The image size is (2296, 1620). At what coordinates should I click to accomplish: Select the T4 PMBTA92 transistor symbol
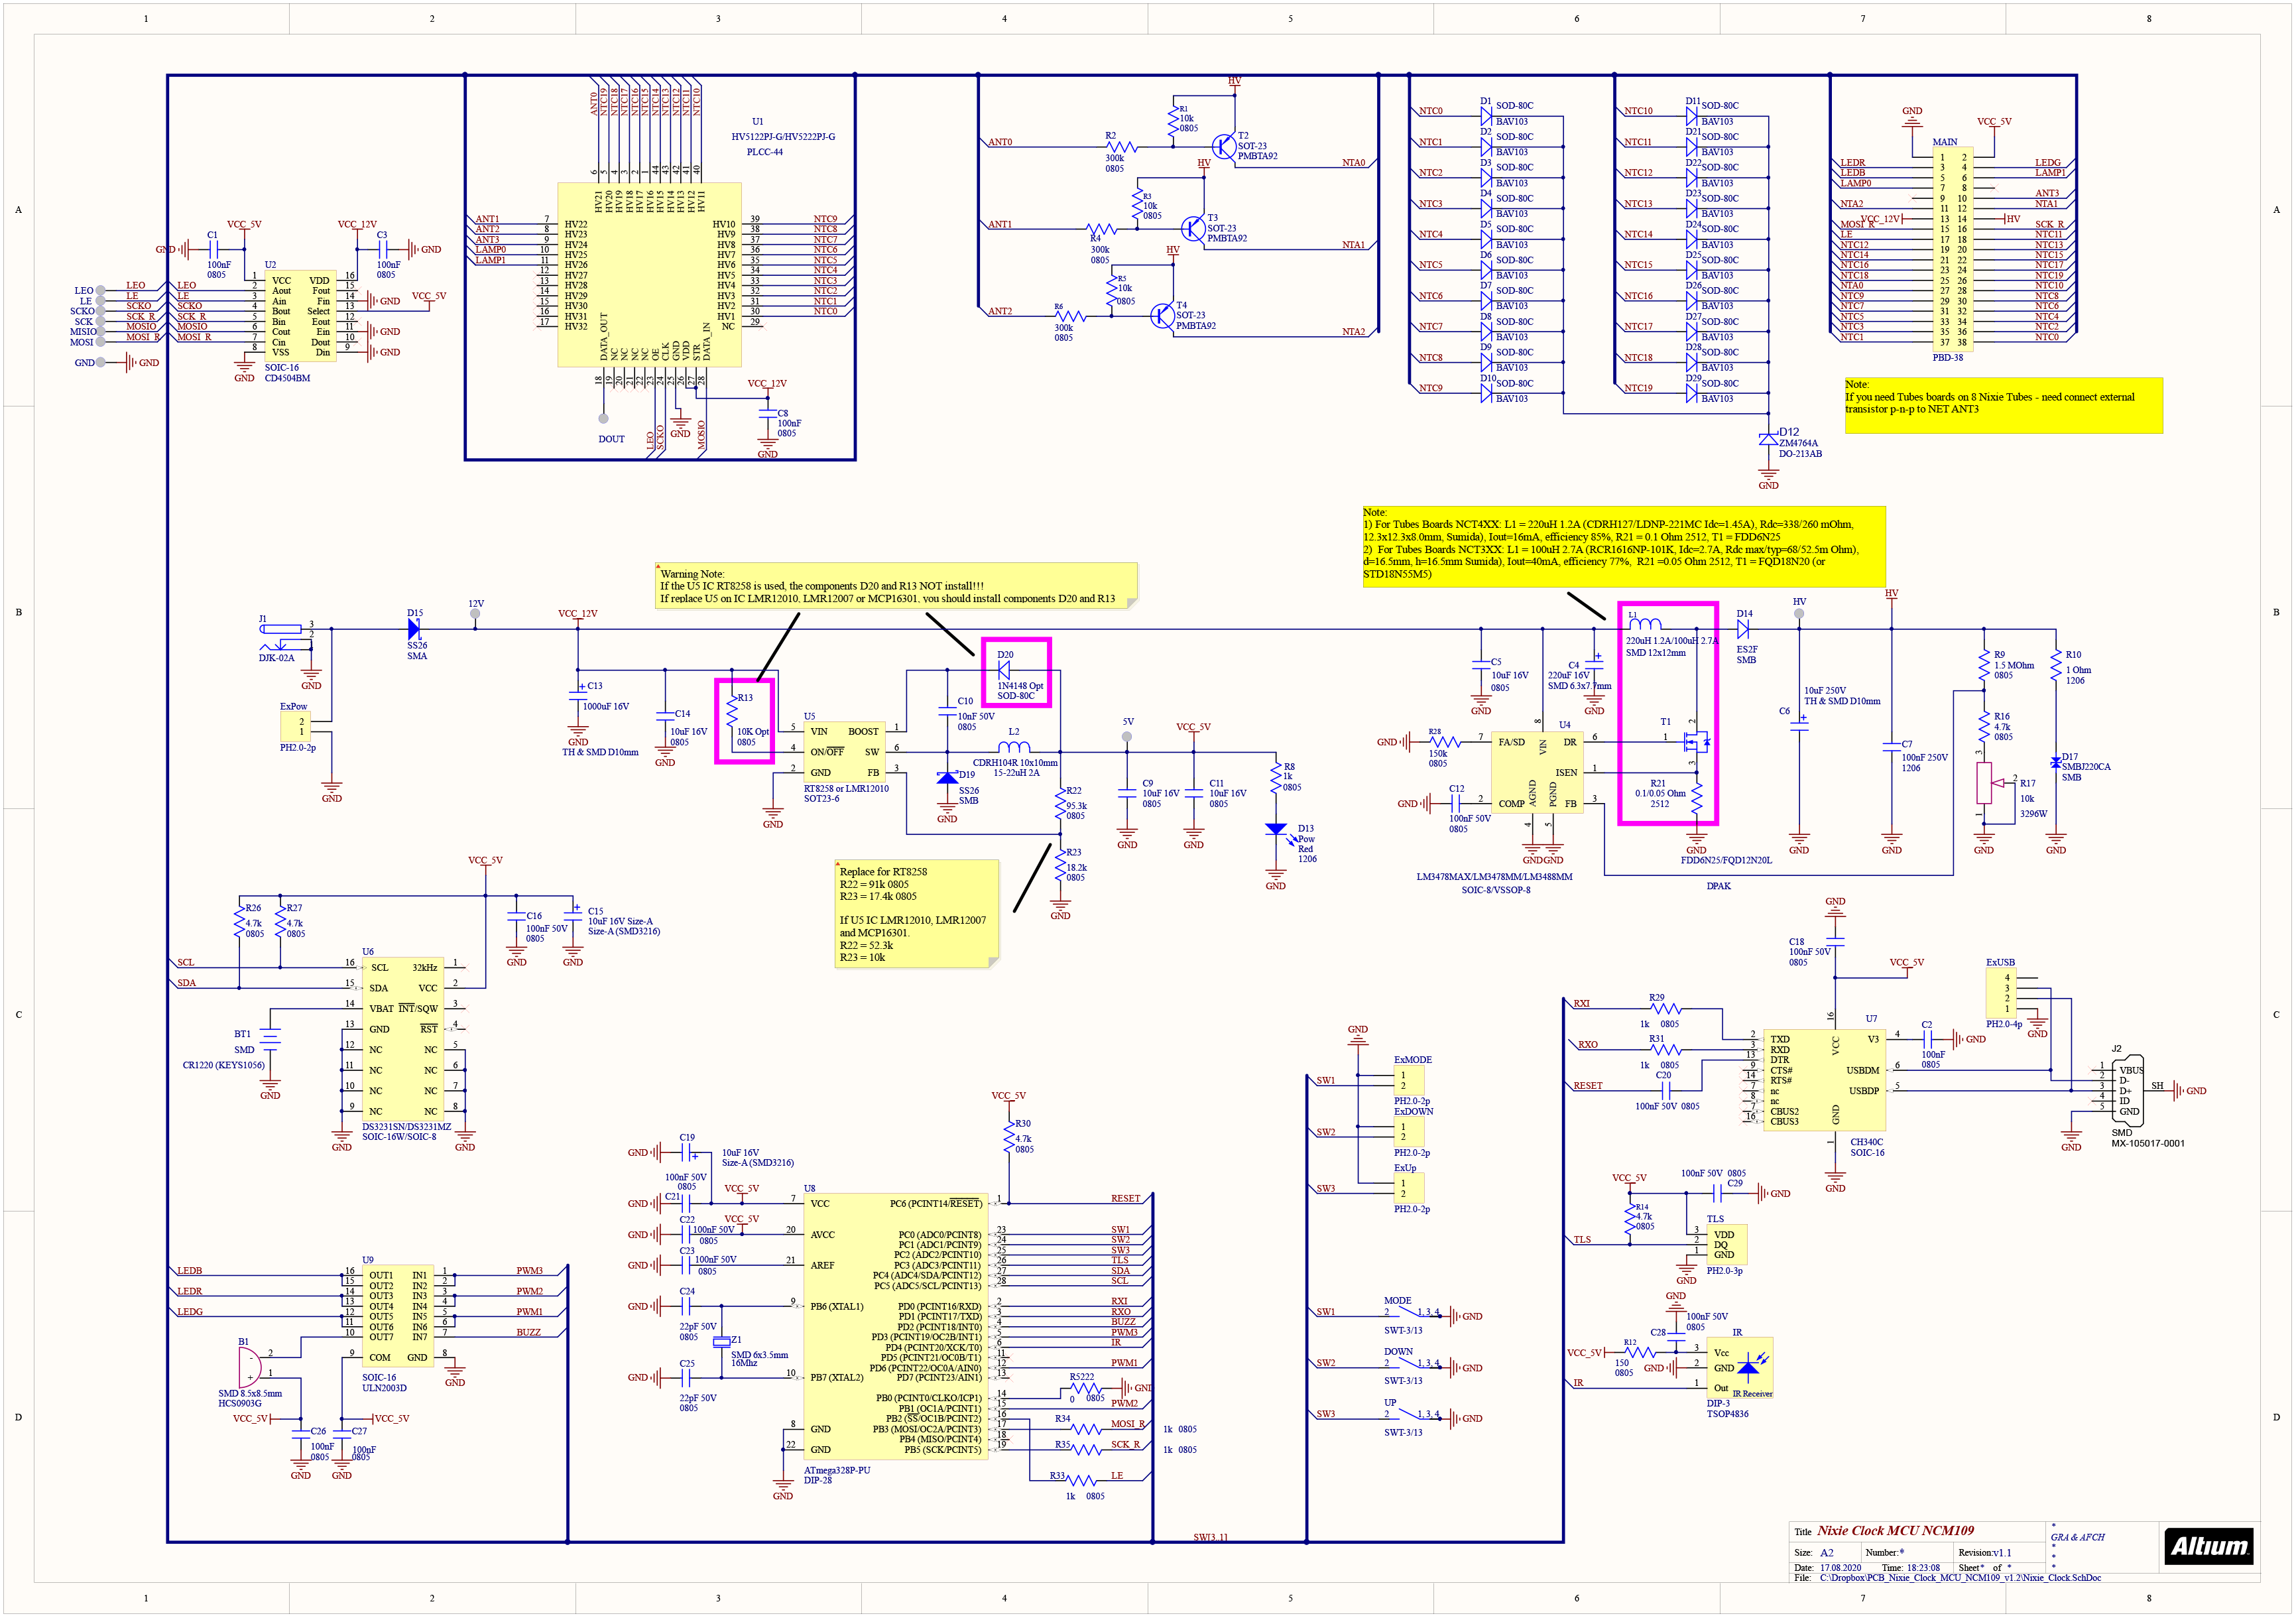coord(1161,316)
